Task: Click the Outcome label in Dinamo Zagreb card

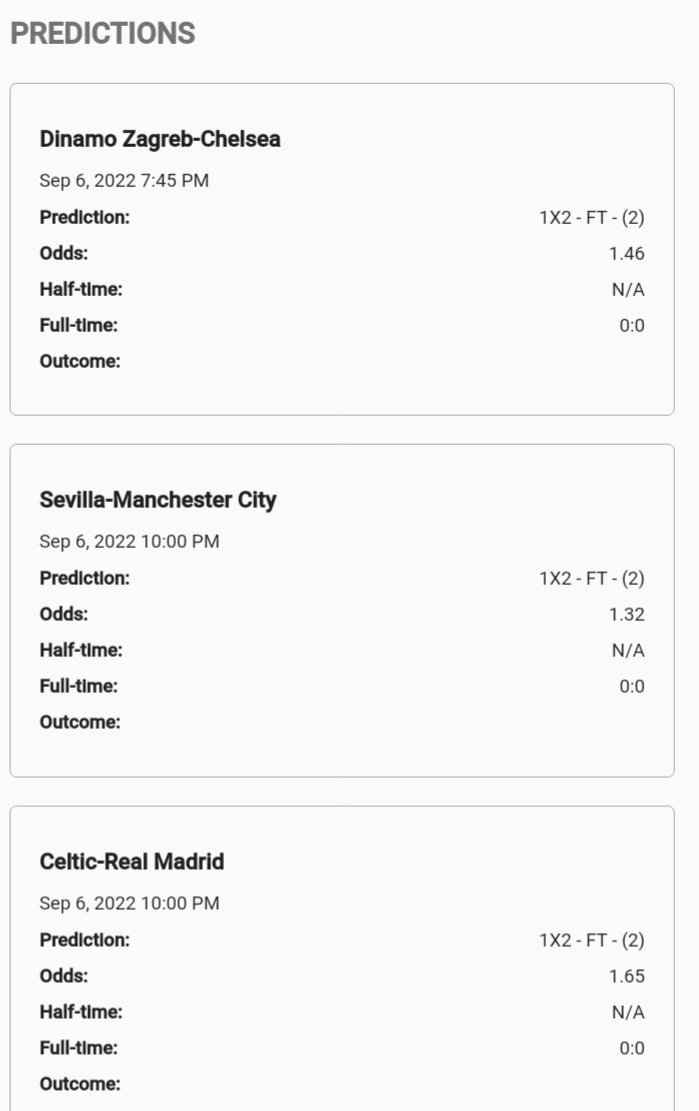Action: coord(80,361)
